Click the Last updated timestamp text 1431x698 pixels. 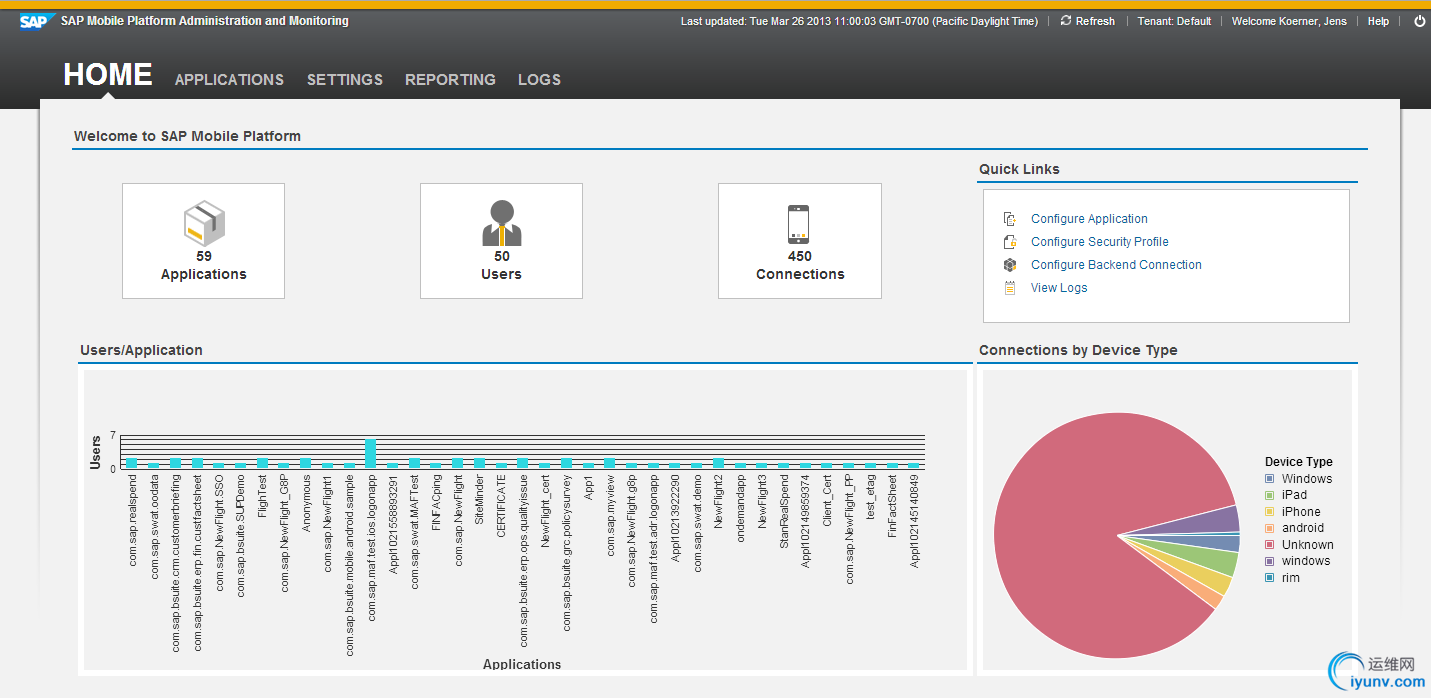(859, 21)
